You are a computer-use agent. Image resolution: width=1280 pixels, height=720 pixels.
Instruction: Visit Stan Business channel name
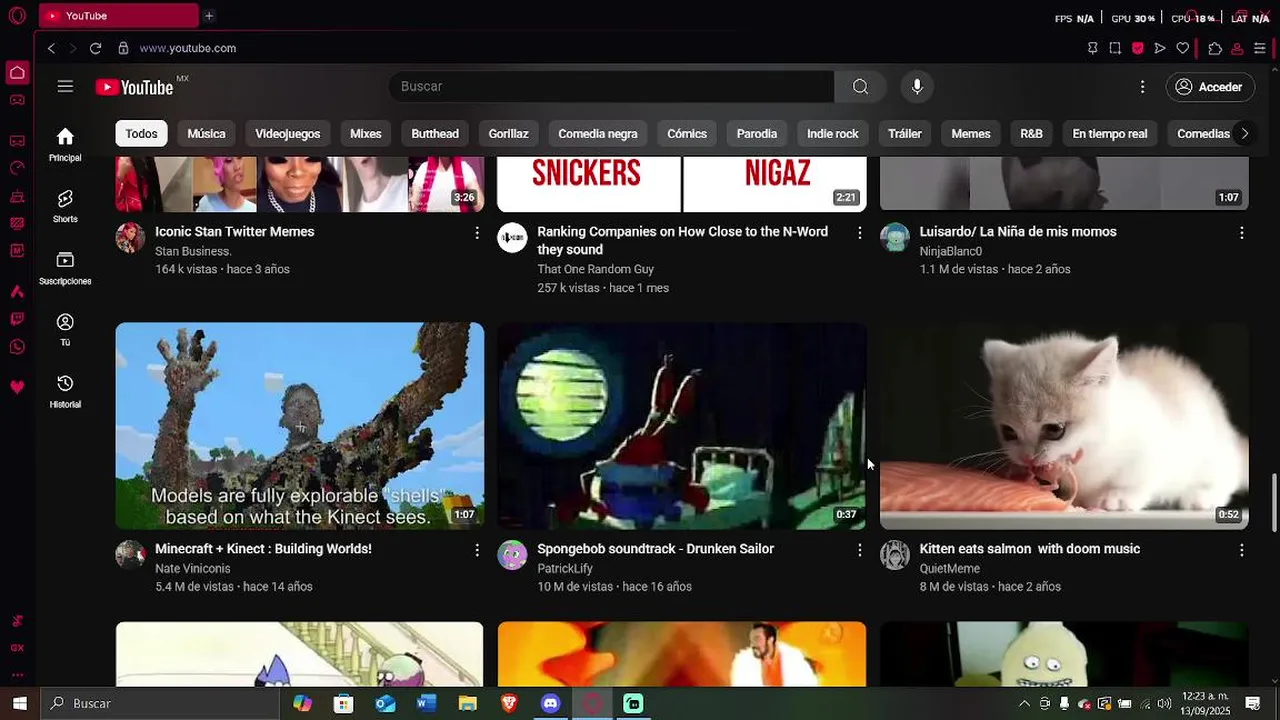click(x=193, y=252)
